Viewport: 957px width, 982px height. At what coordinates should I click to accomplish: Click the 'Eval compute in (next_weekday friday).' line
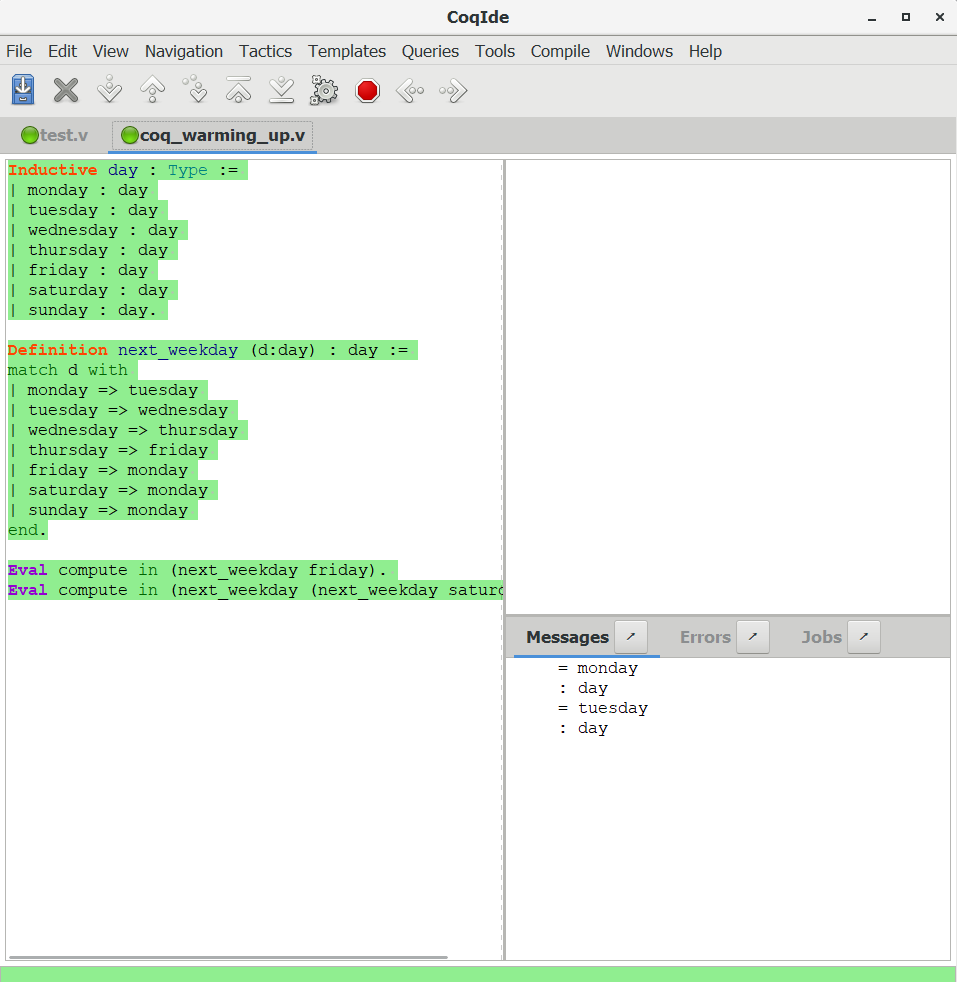(198, 570)
